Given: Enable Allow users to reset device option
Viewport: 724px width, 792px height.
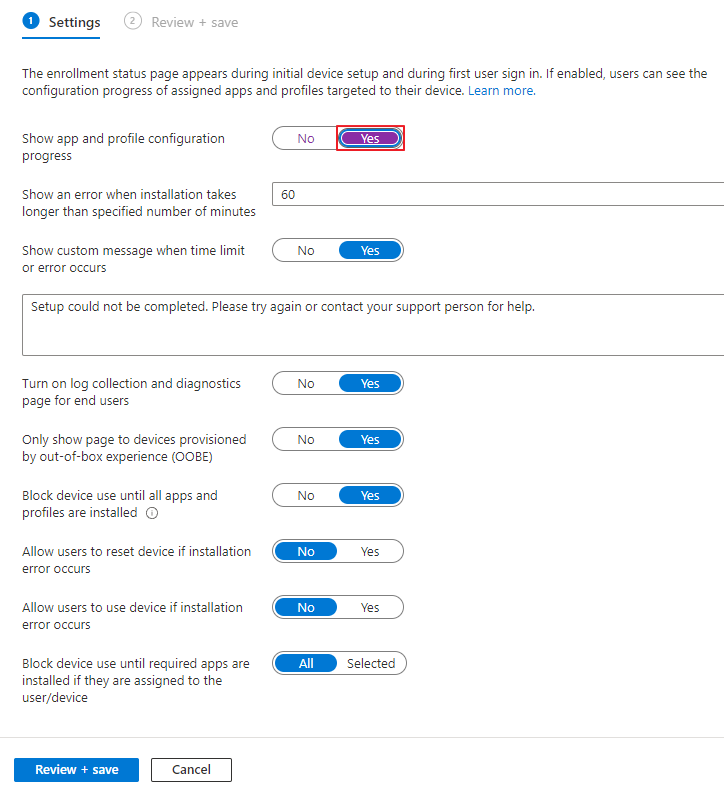Looking at the screenshot, I should point(370,552).
